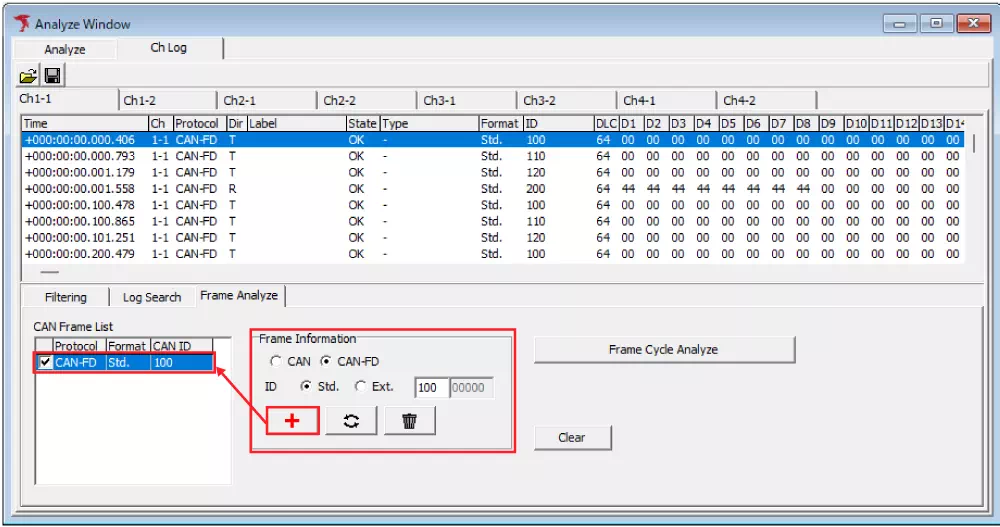Click the D8 column header

pos(807,123)
